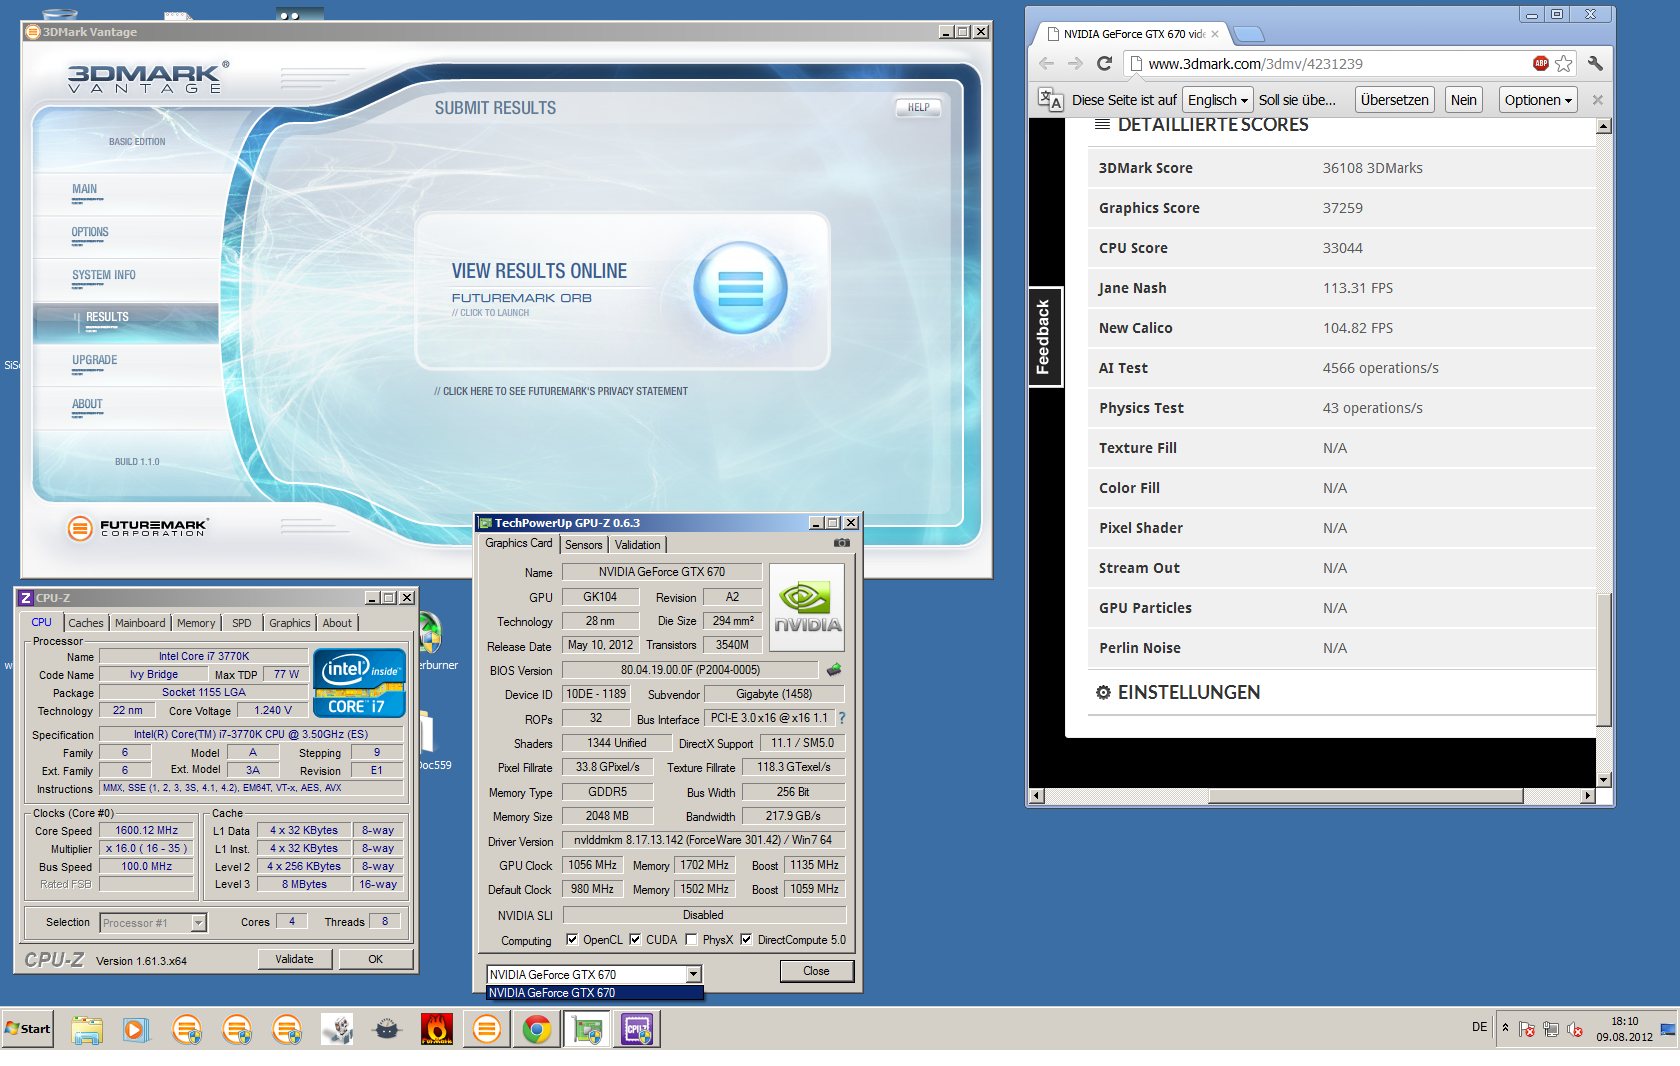The width and height of the screenshot is (1680, 1066).
Task: Open the Caches tab in CPU-Z
Action: (x=86, y=623)
